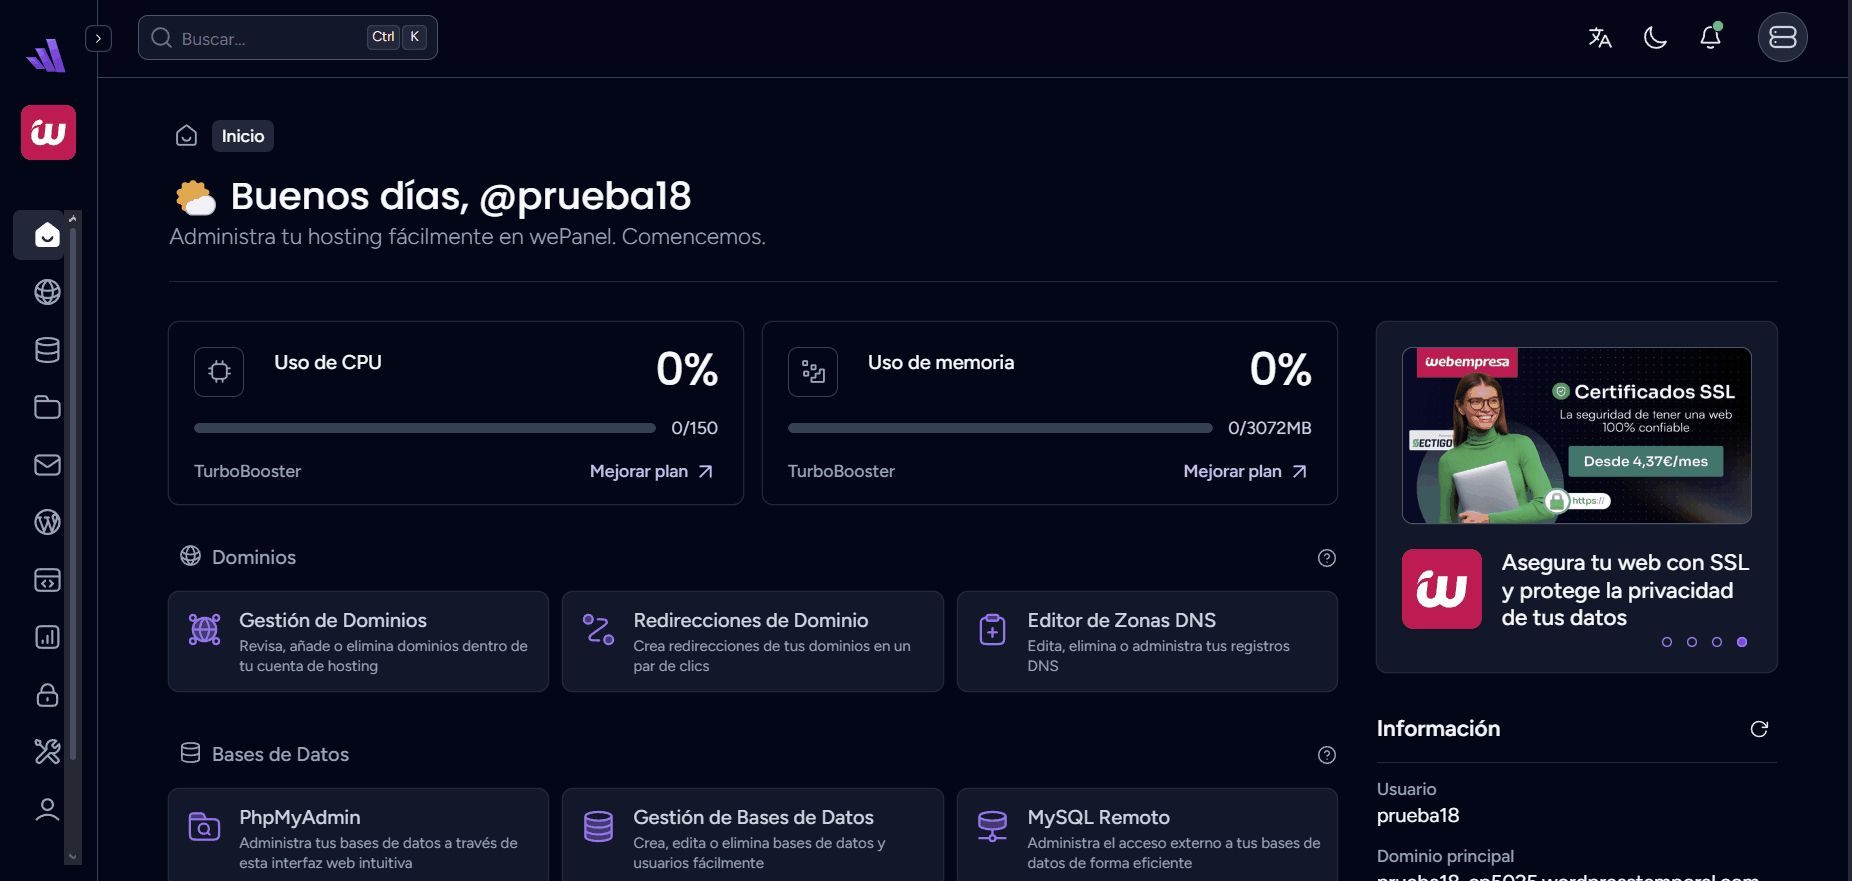Click the Inicio breadcrumb tab
The height and width of the screenshot is (881, 1852).
point(243,136)
